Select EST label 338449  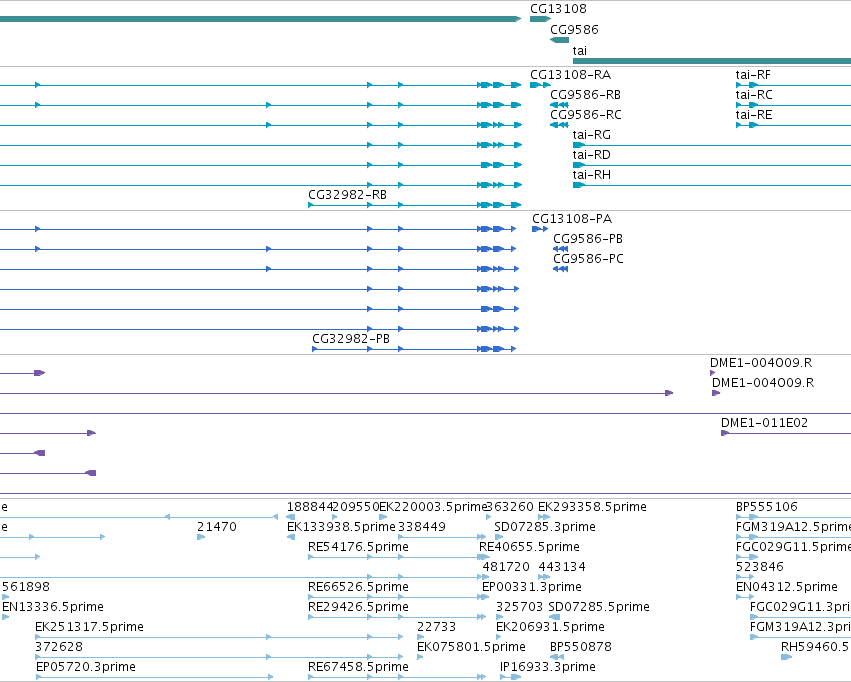[422, 527]
